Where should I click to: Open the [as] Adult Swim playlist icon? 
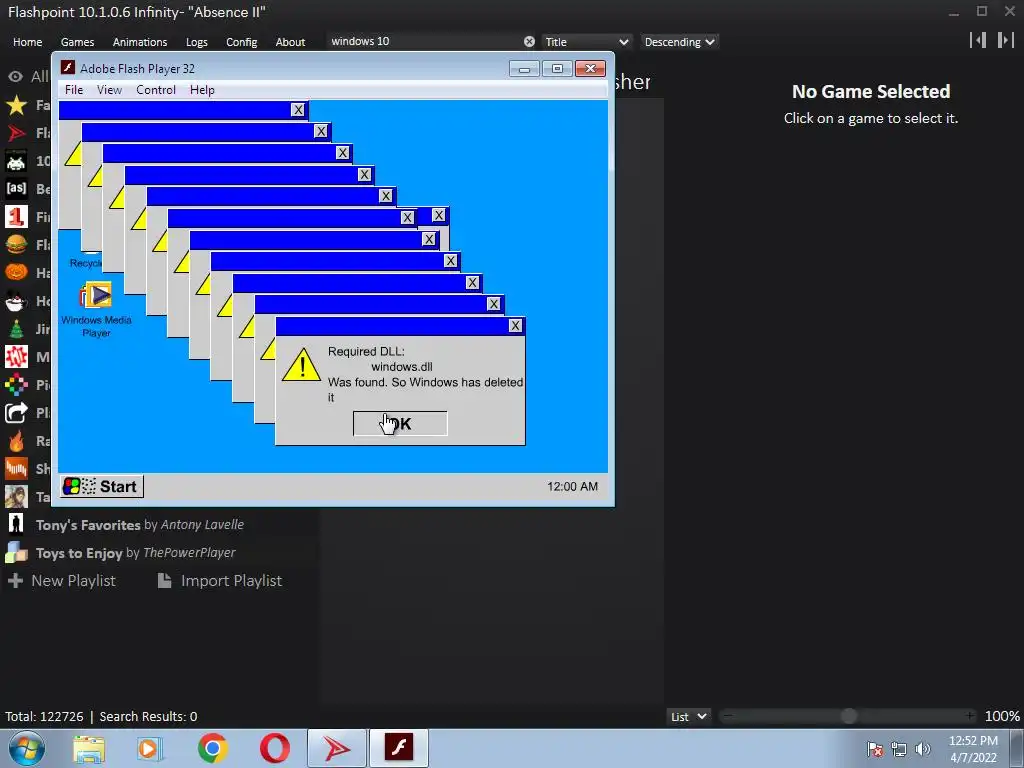pyautogui.click(x=16, y=189)
